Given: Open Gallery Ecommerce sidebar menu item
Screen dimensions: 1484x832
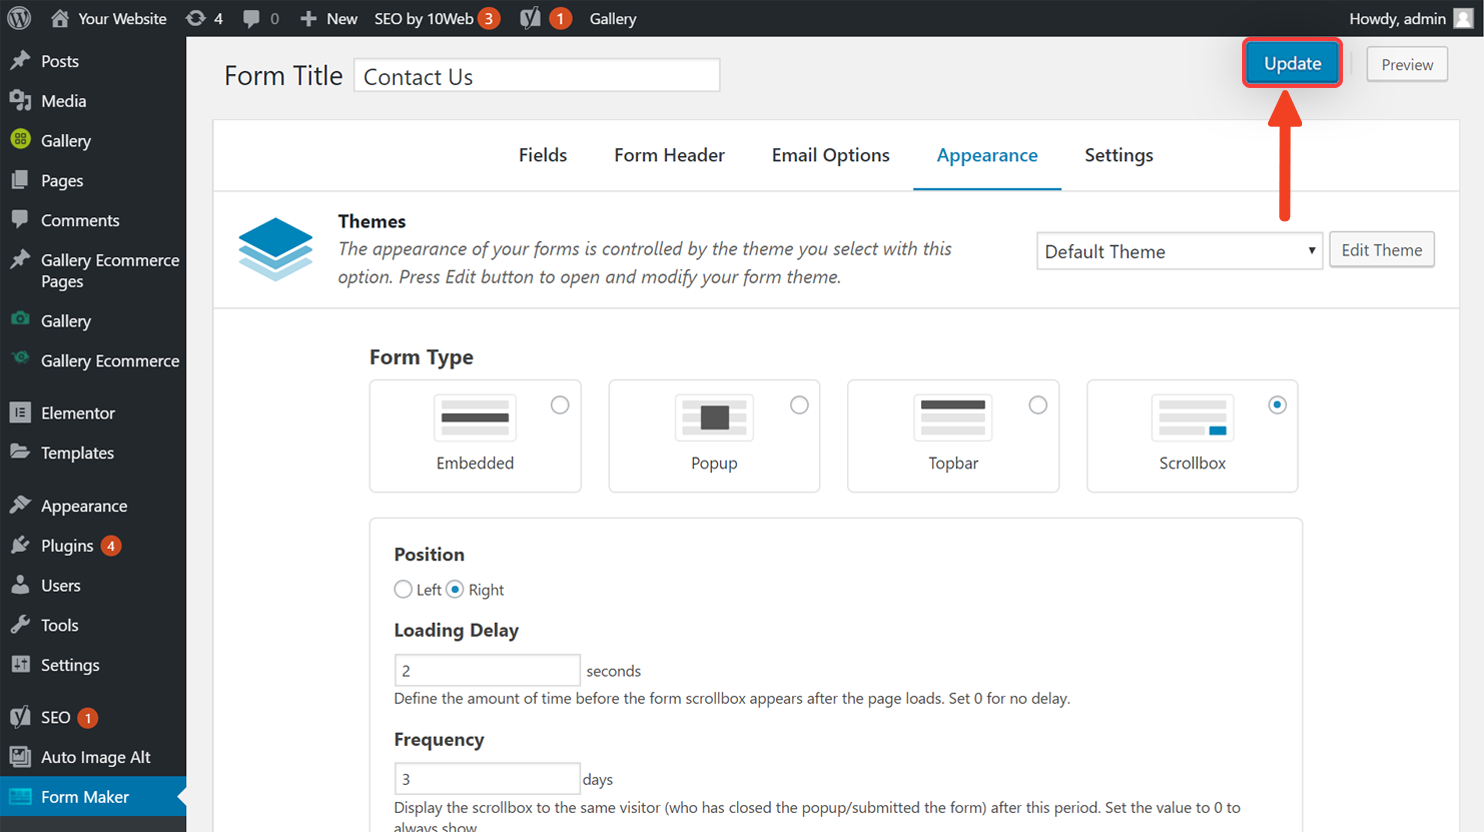Looking at the screenshot, I should (93, 360).
